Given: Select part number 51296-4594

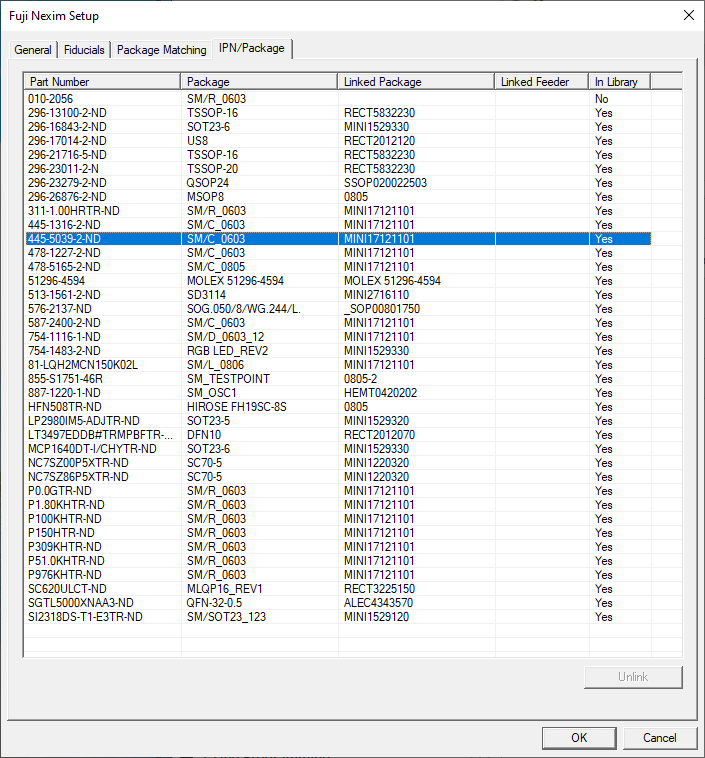Looking at the screenshot, I should [56, 281].
